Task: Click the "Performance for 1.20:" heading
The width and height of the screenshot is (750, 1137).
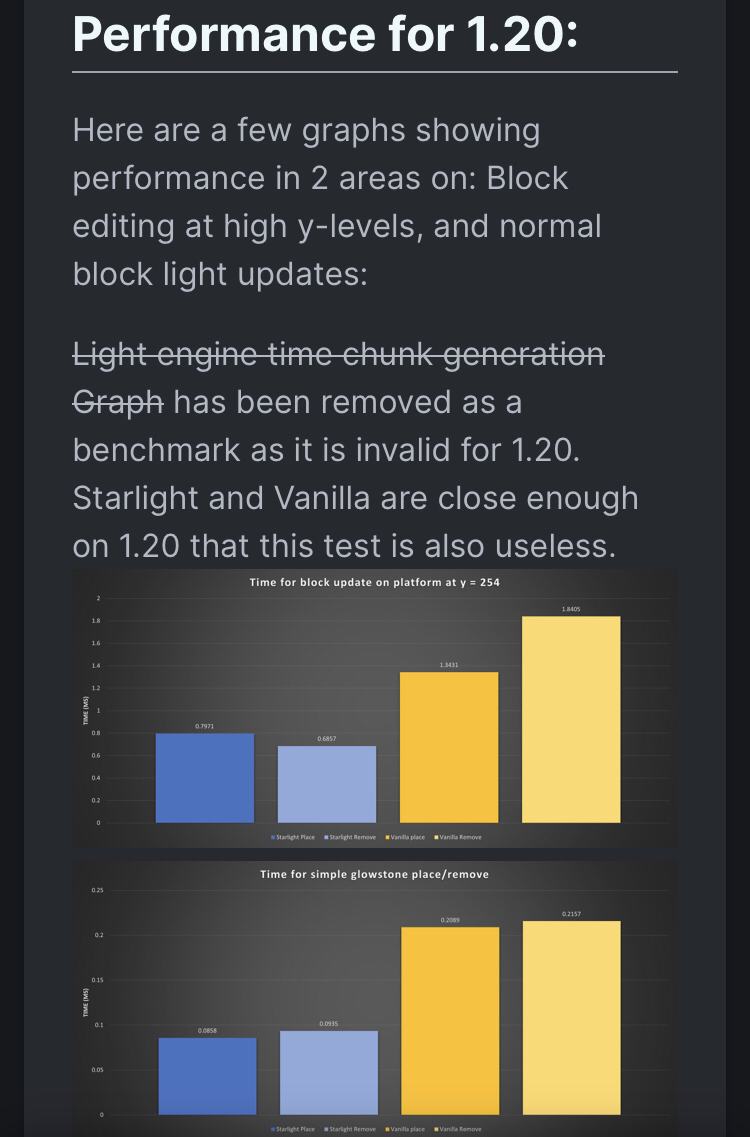Action: pos(325,33)
